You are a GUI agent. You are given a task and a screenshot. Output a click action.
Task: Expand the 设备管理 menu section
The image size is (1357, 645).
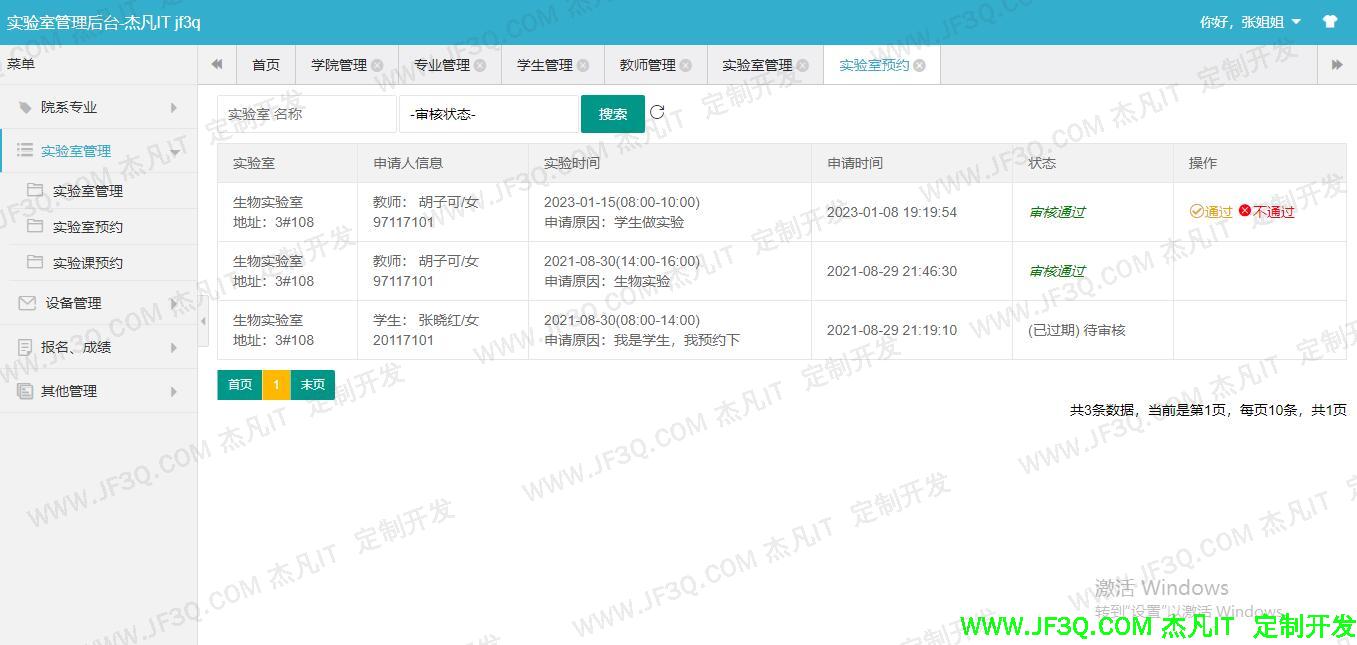coord(98,303)
